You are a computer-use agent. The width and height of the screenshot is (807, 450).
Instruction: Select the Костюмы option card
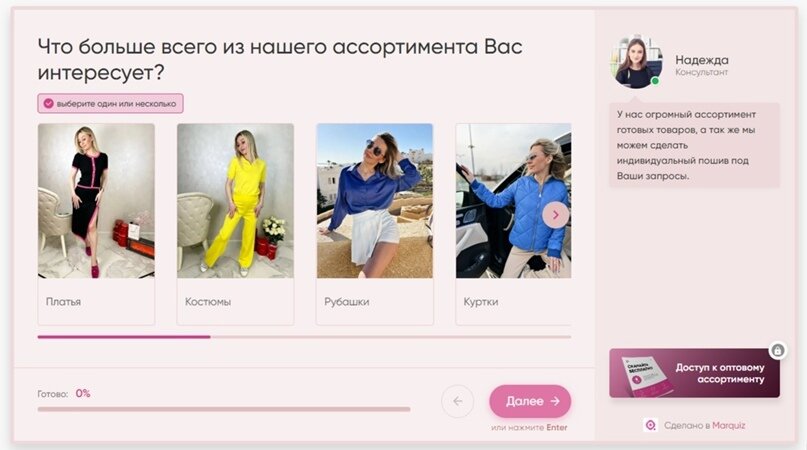coord(235,224)
